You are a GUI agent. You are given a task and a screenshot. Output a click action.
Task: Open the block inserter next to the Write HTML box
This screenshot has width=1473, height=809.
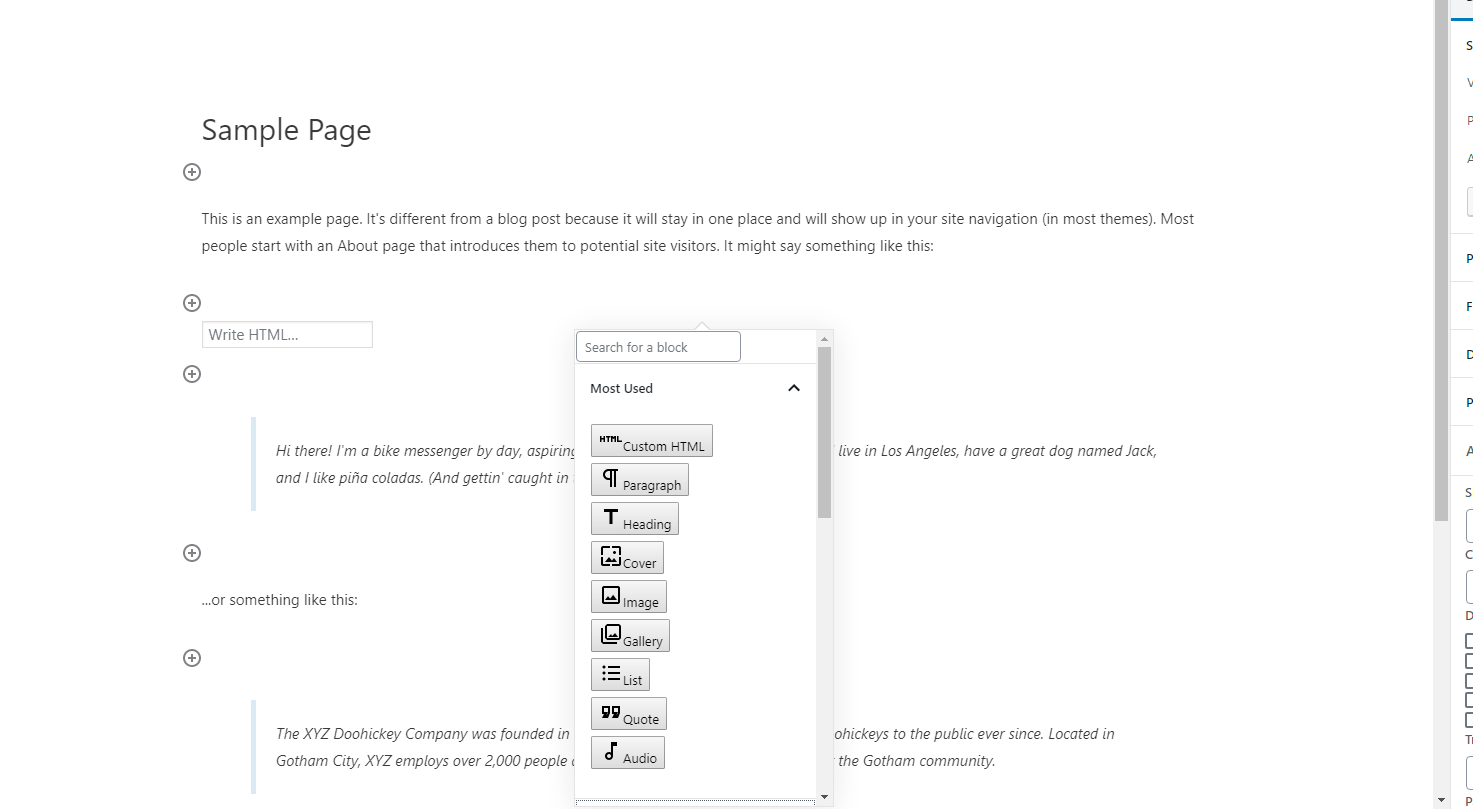click(x=191, y=302)
